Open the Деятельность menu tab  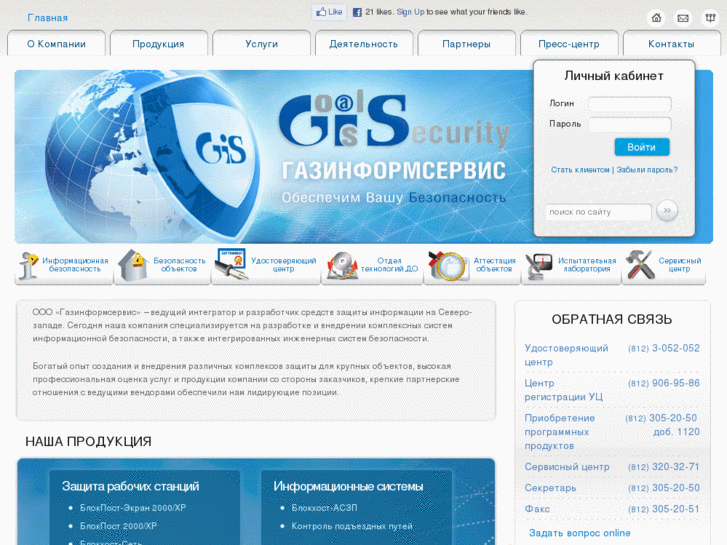[x=364, y=44]
